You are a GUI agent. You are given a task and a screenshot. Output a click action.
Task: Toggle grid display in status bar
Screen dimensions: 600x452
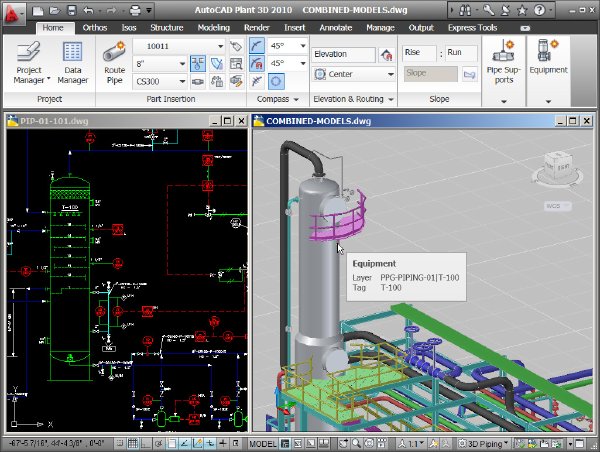133,444
